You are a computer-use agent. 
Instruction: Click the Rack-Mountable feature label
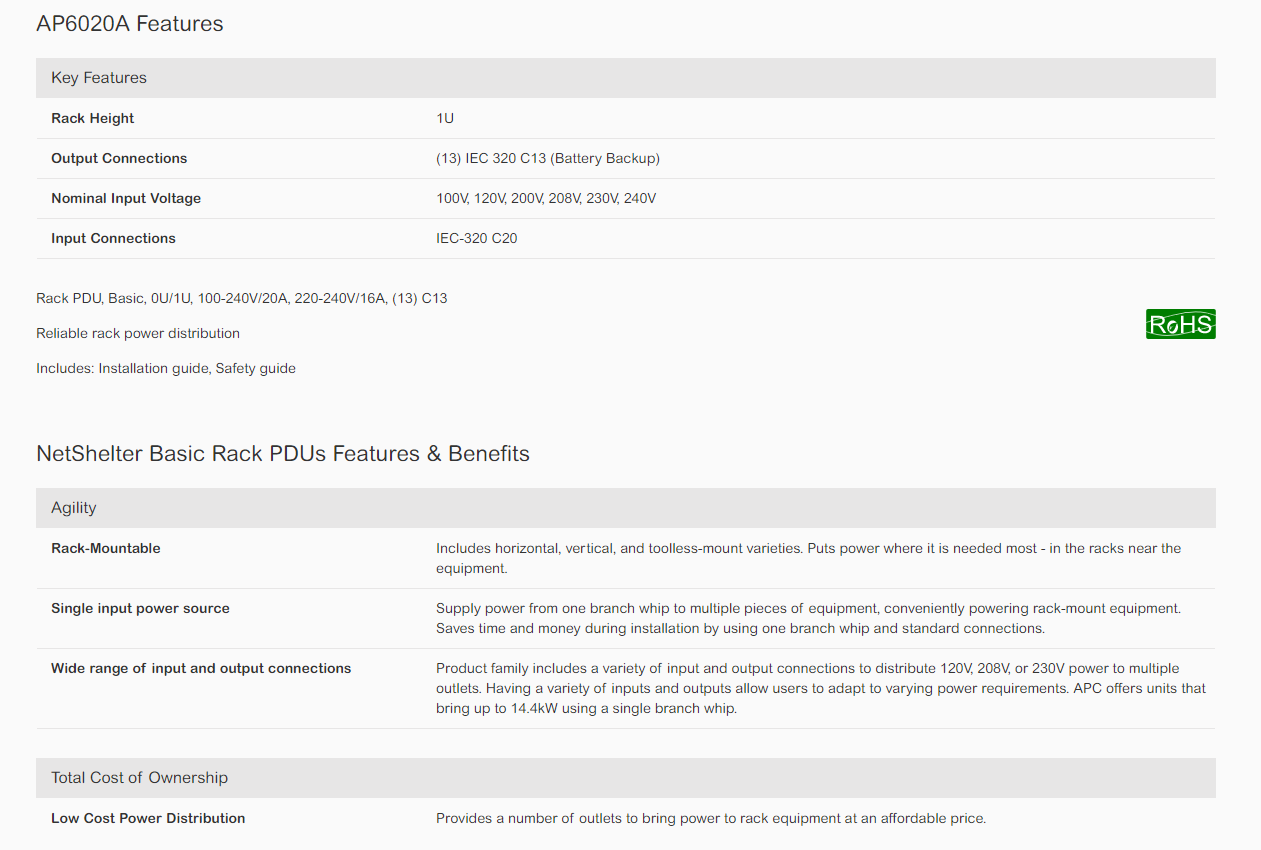click(106, 548)
